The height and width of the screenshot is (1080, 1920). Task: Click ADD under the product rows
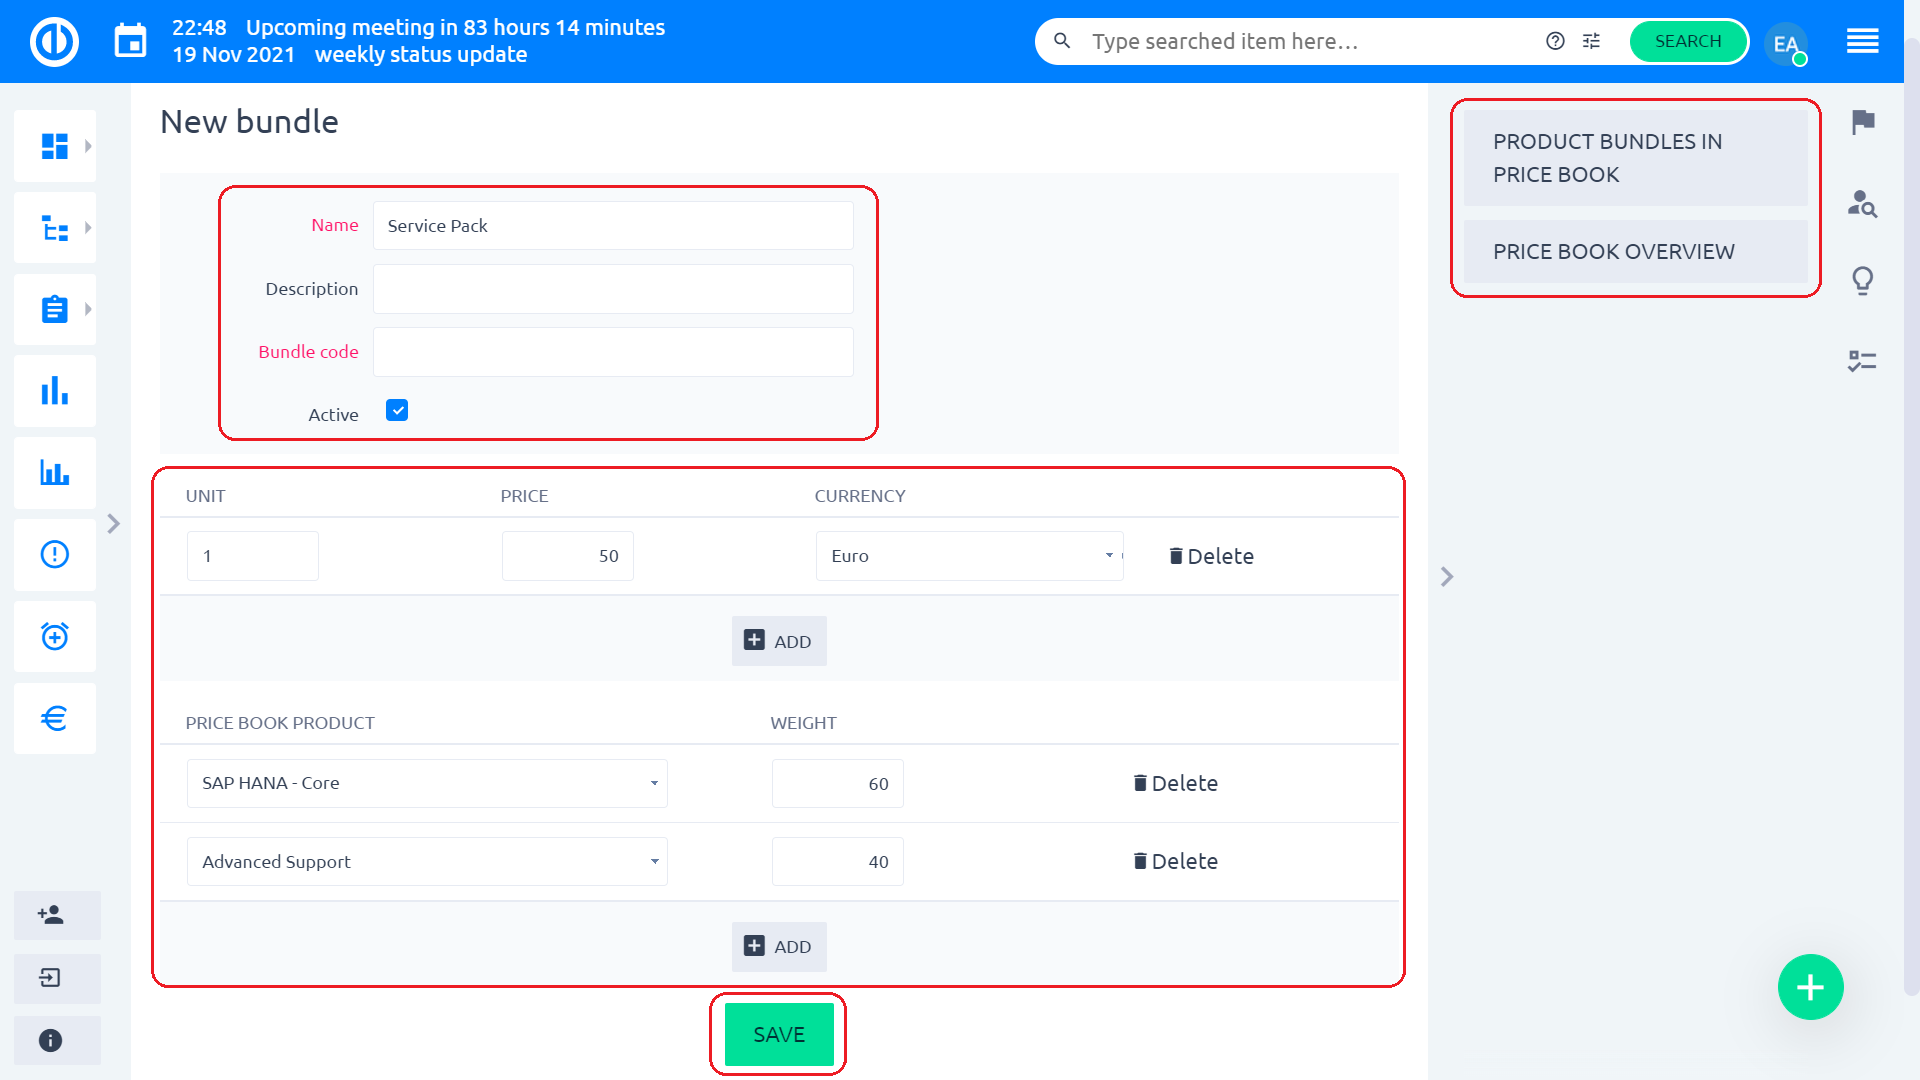coord(779,946)
